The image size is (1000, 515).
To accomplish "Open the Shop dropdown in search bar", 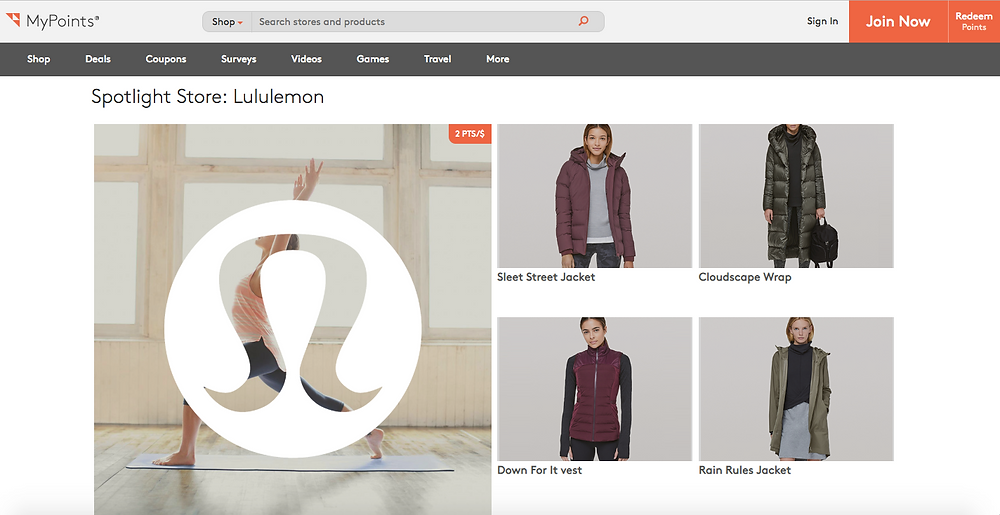I will tap(227, 22).
